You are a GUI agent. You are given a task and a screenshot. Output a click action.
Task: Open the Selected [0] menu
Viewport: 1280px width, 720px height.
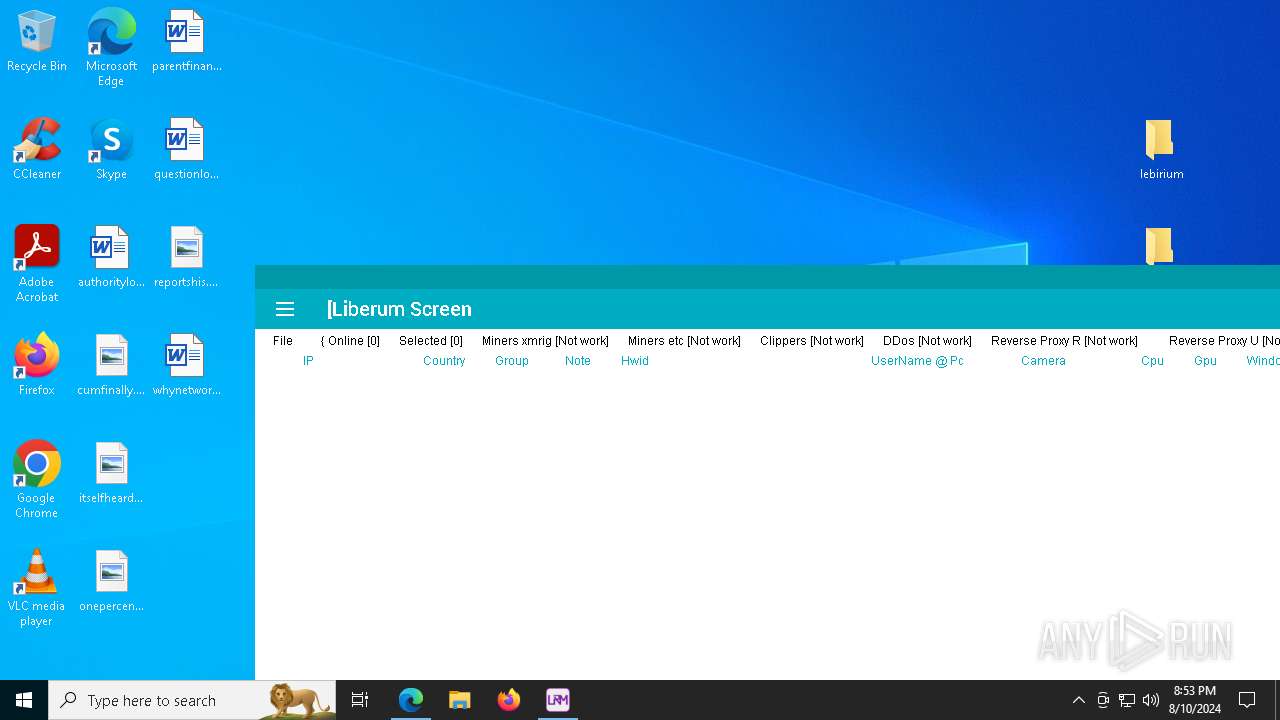click(x=431, y=341)
